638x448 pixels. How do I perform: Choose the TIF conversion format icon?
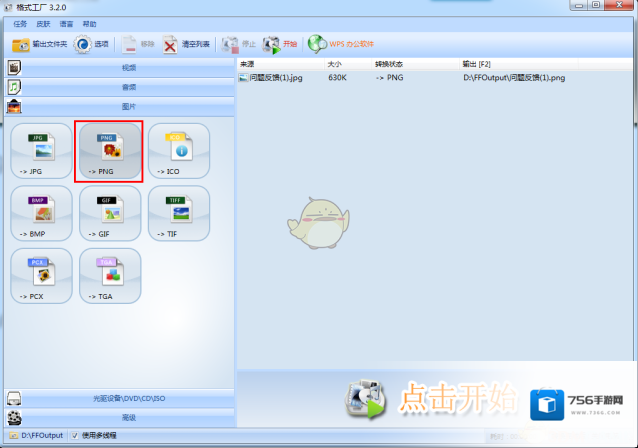178,213
